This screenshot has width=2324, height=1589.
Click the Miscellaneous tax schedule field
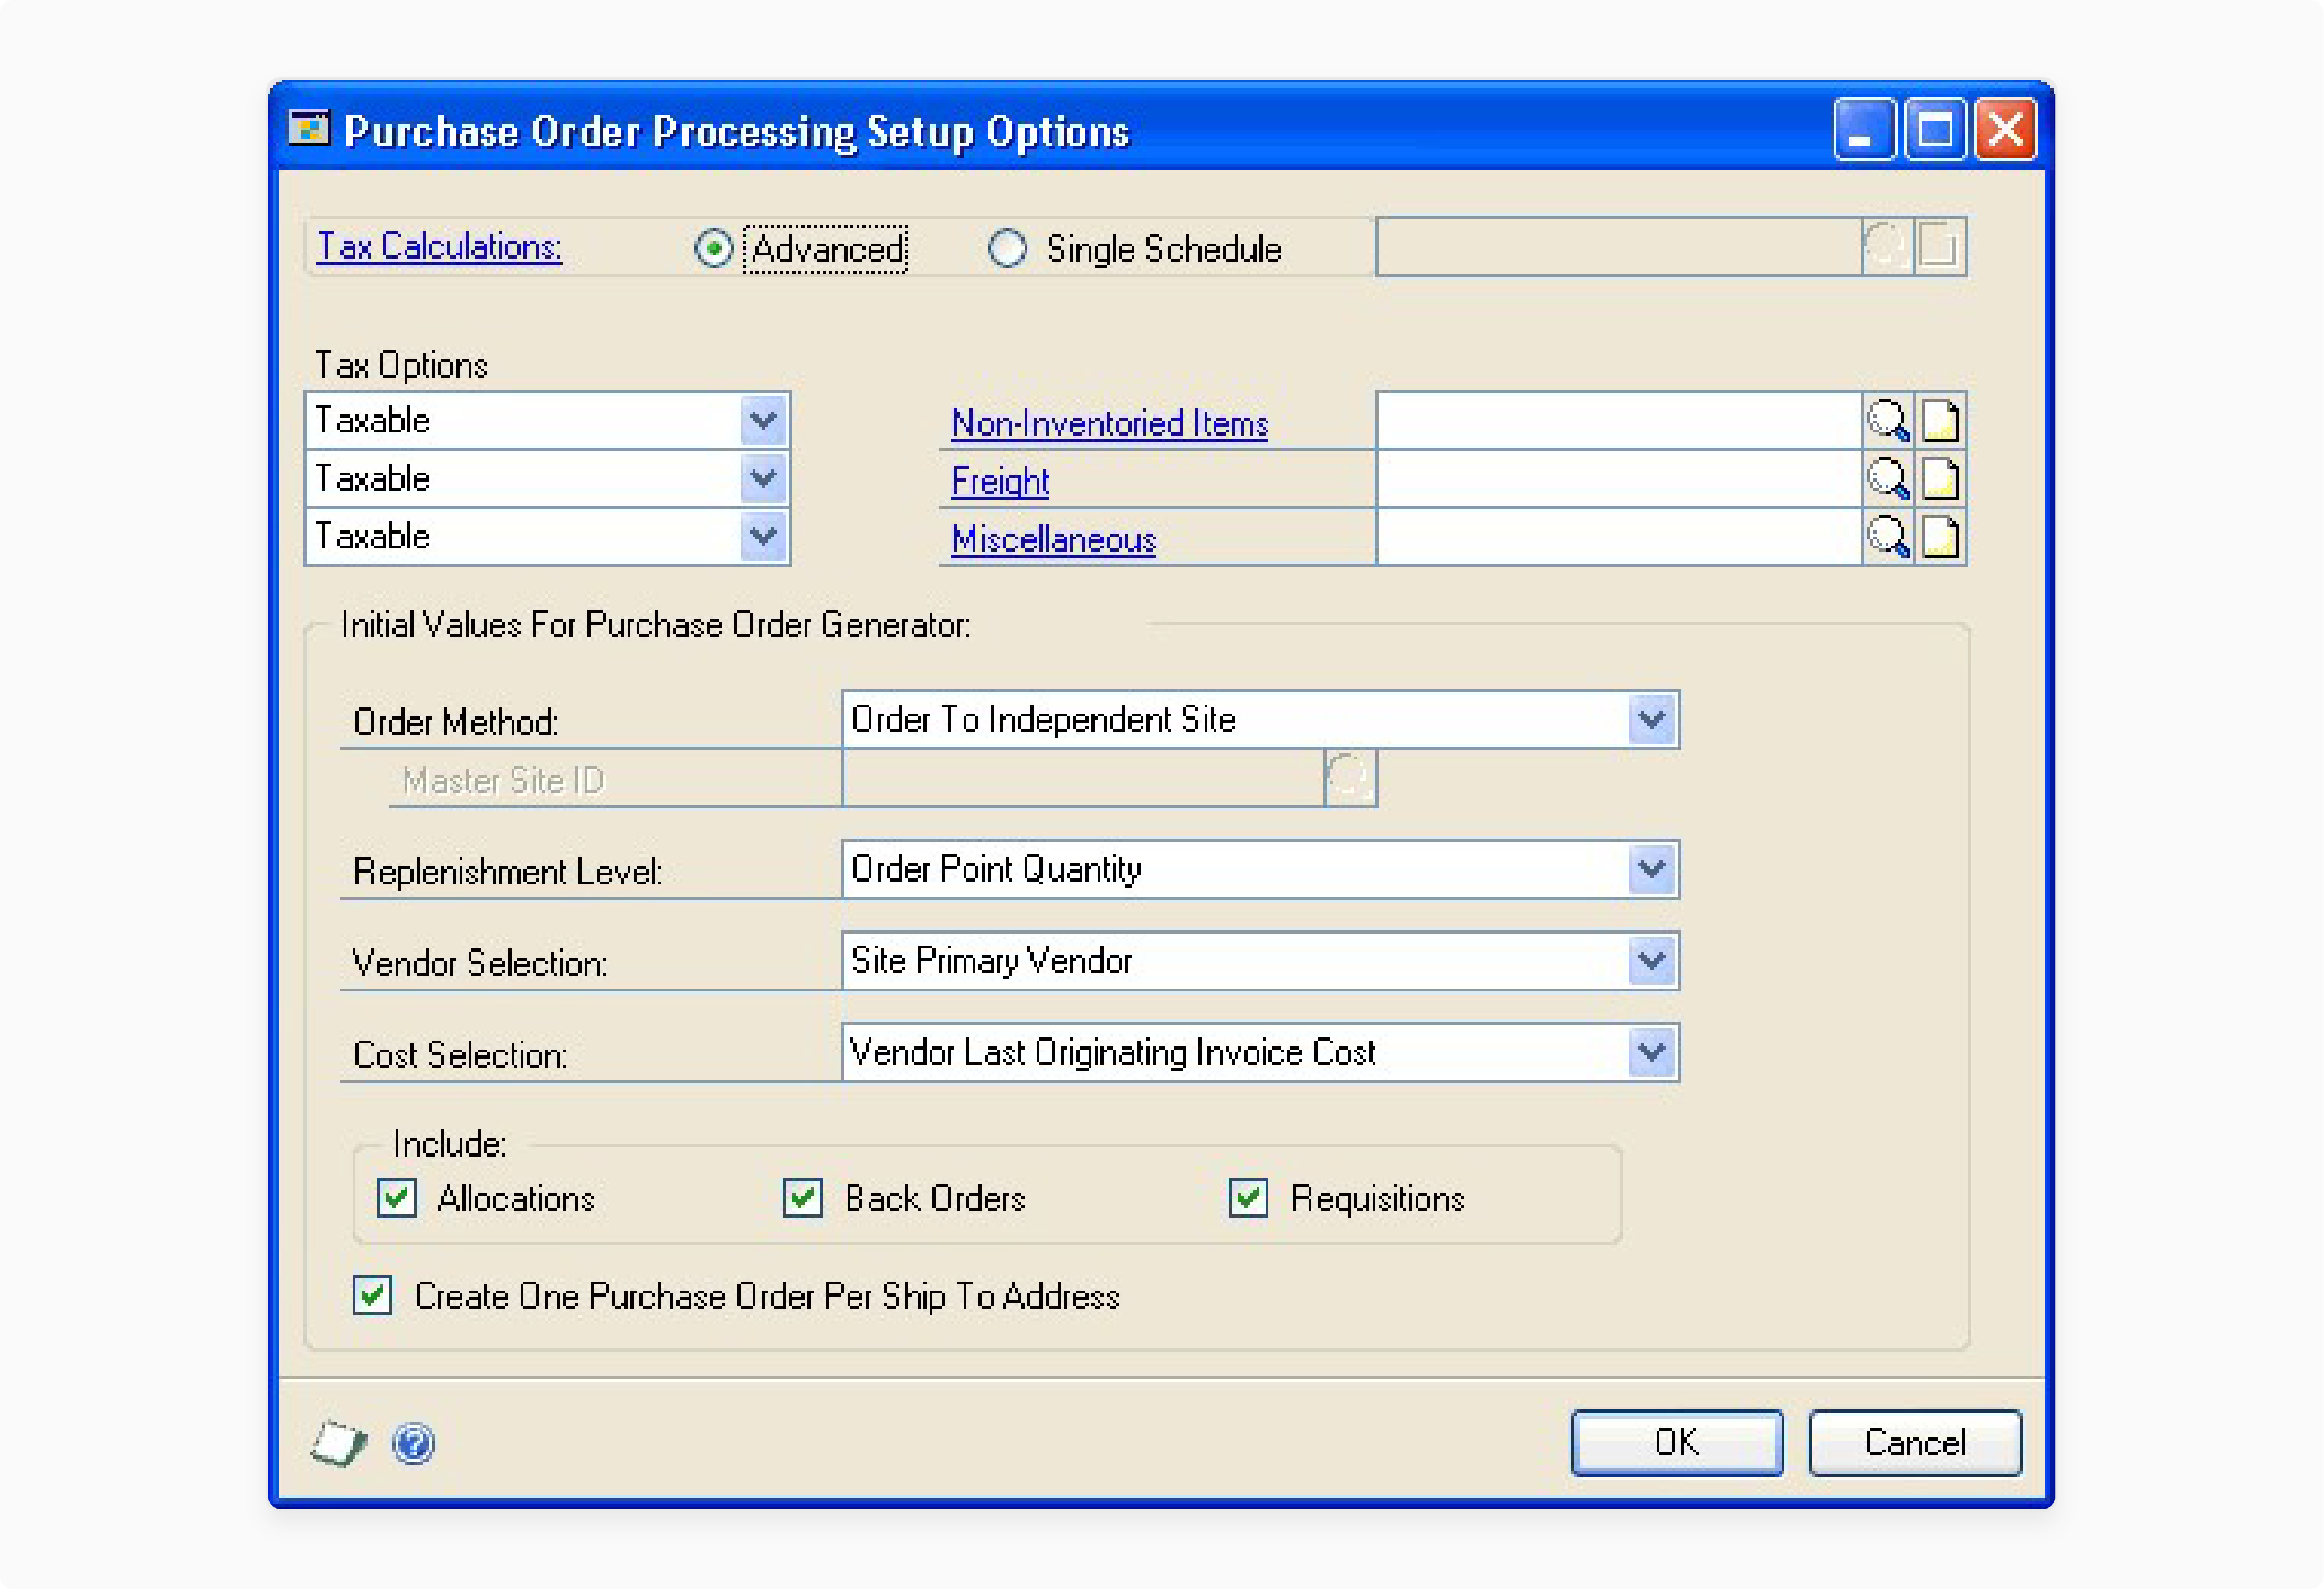click(1619, 537)
